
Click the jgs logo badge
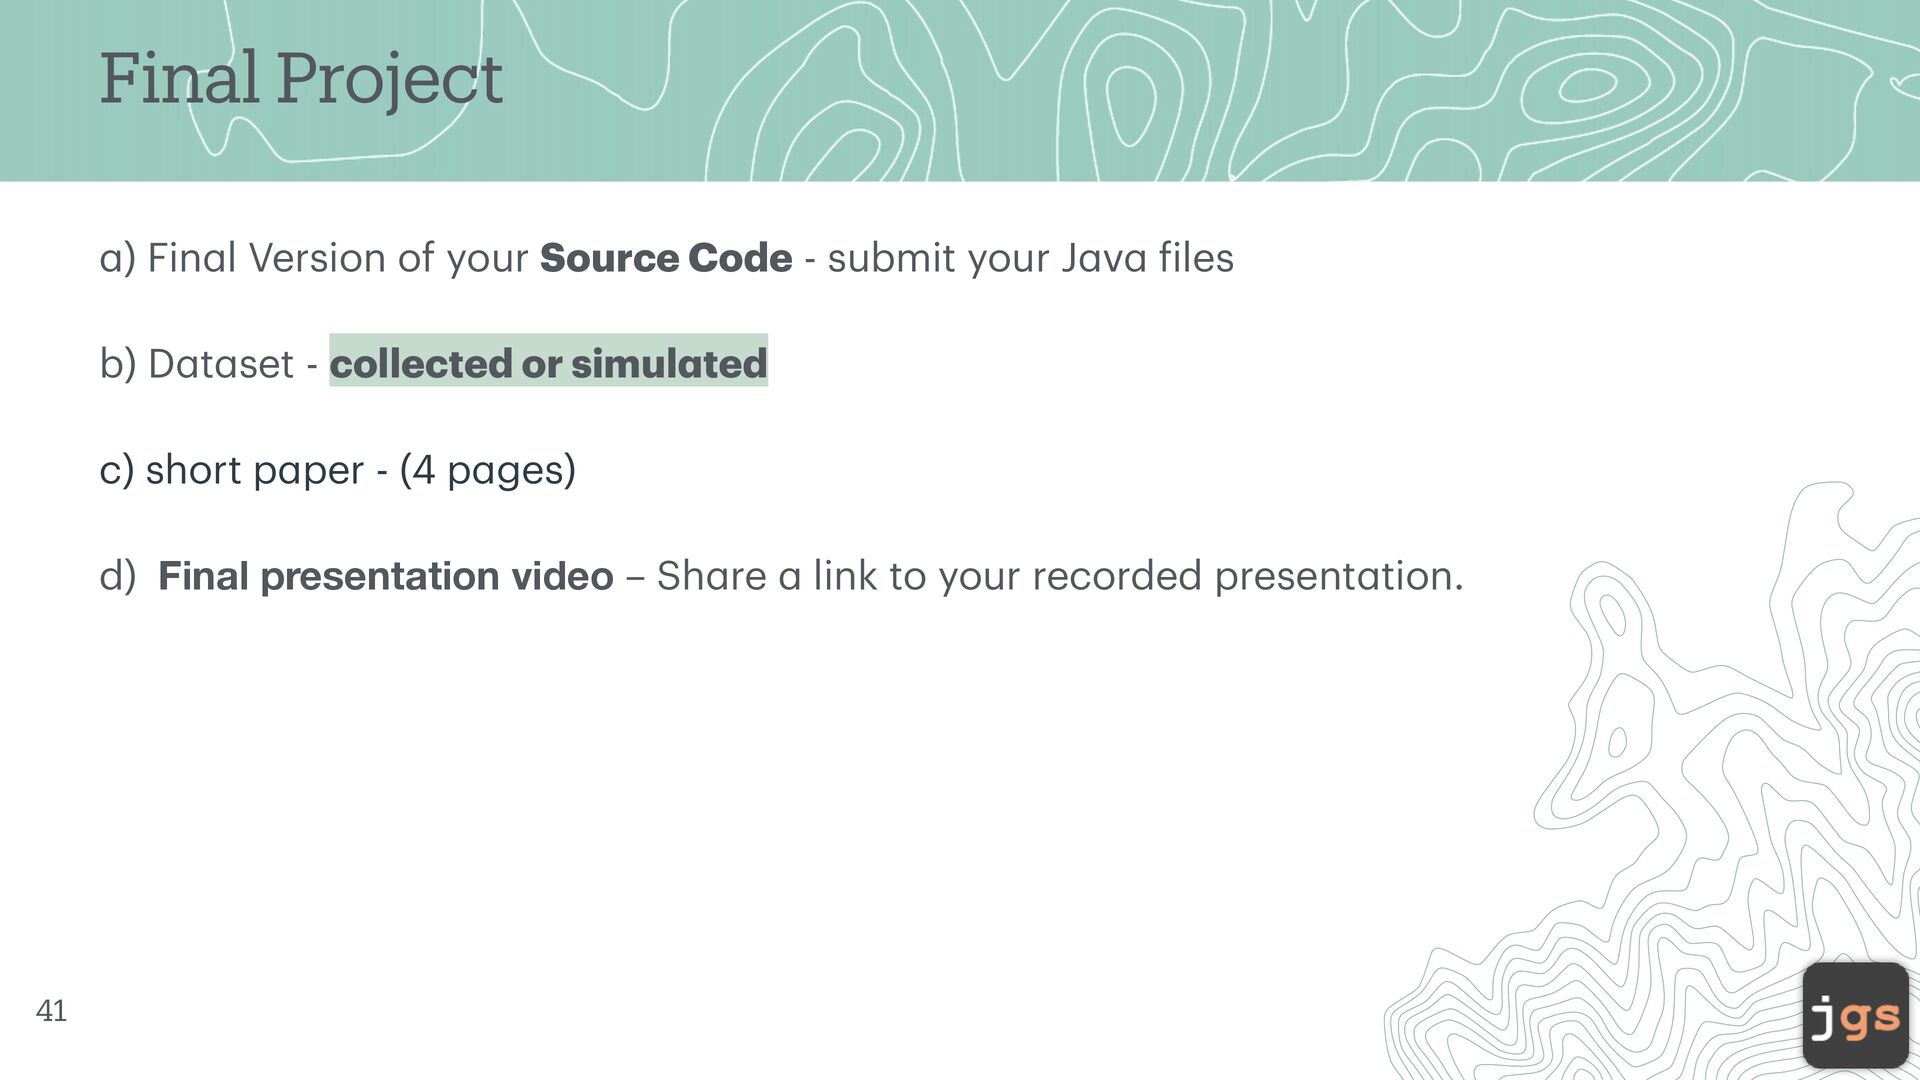point(1855,1015)
